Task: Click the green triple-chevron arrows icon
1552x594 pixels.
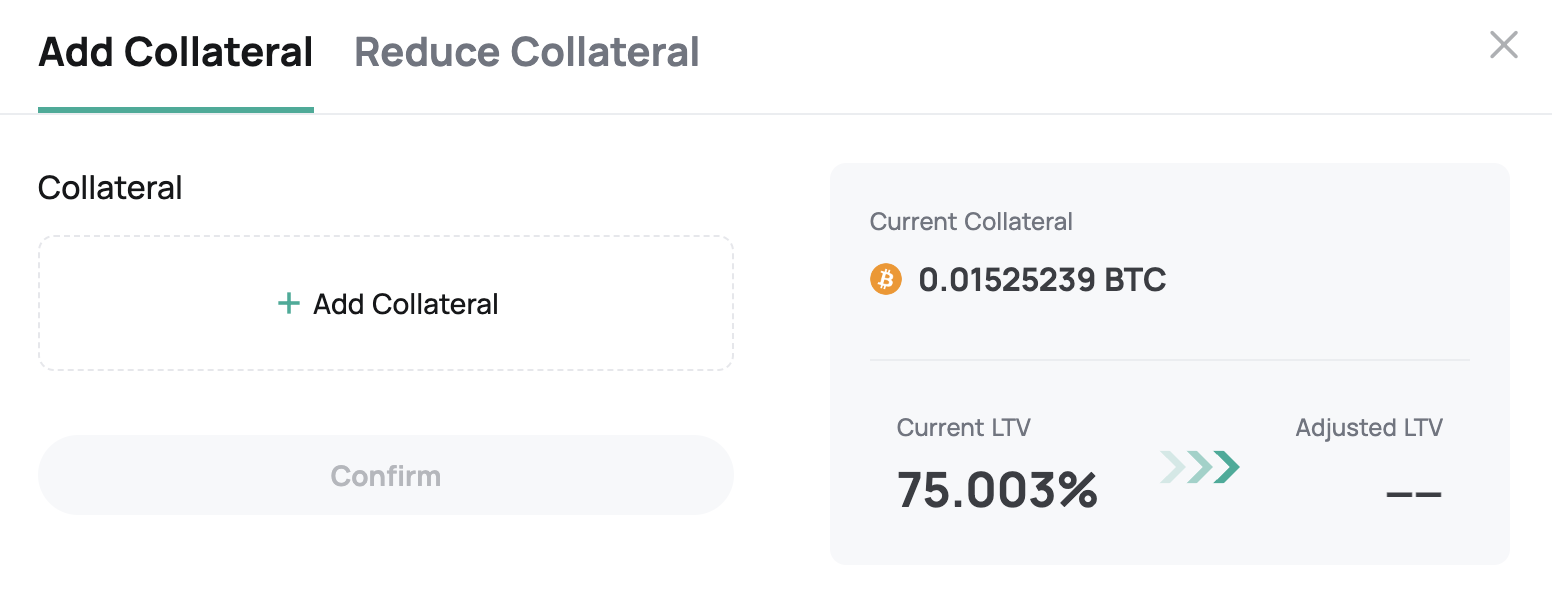Action: 1200,467
